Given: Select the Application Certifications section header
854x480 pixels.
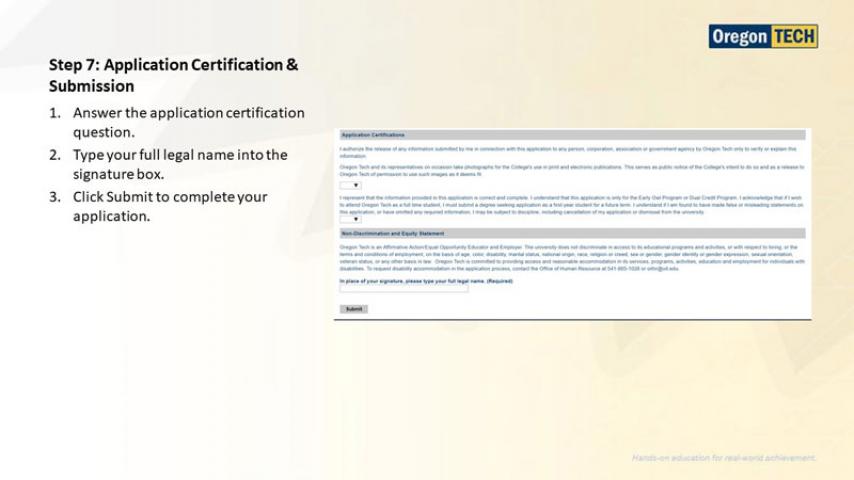Looking at the screenshot, I should coord(373,134).
